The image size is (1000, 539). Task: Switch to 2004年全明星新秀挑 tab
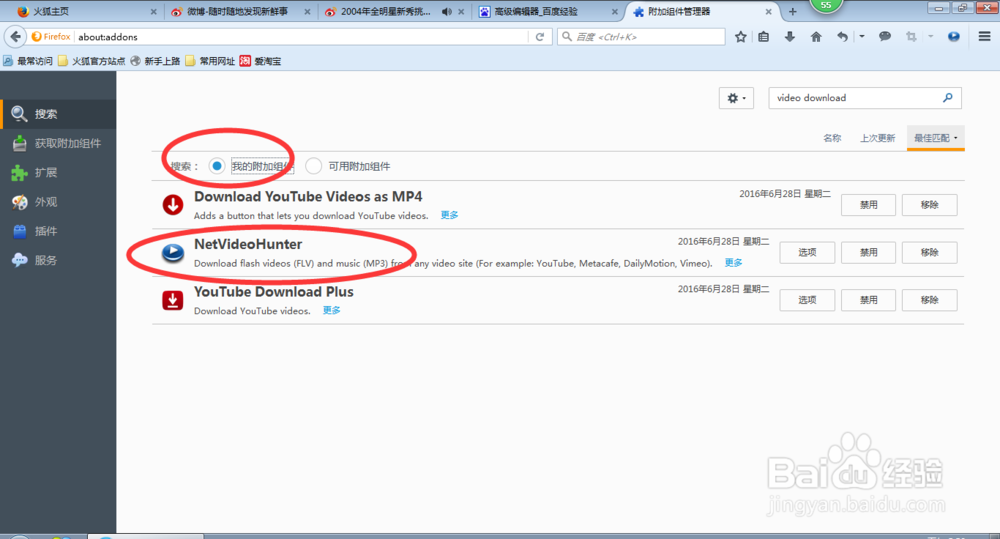pos(393,11)
